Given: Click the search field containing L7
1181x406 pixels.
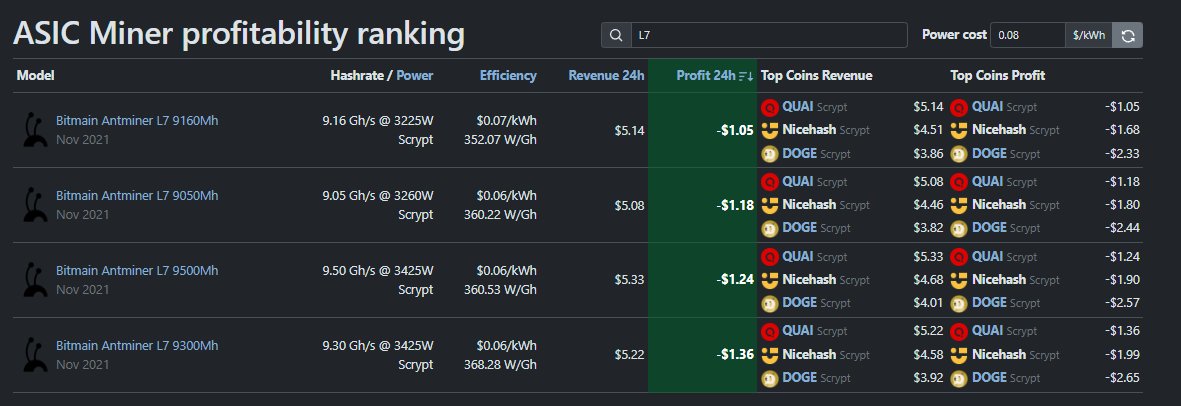Looking at the screenshot, I should click(x=768, y=35).
